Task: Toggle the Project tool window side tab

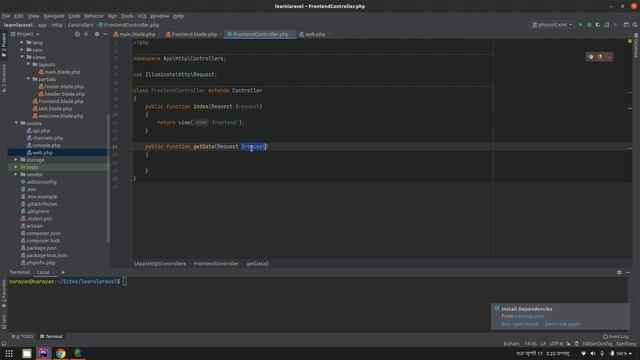Action: [4, 45]
